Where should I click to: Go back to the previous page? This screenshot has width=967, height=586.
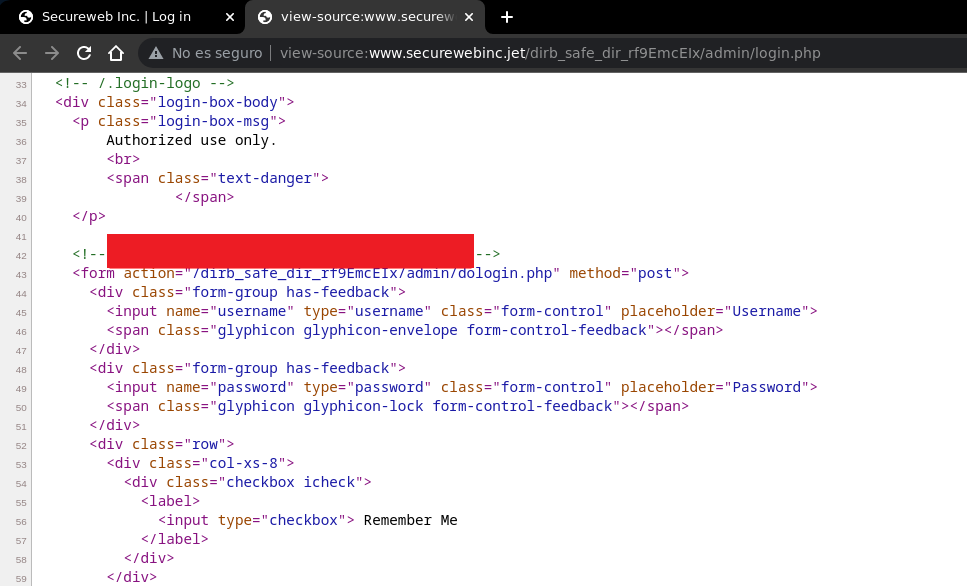21,53
